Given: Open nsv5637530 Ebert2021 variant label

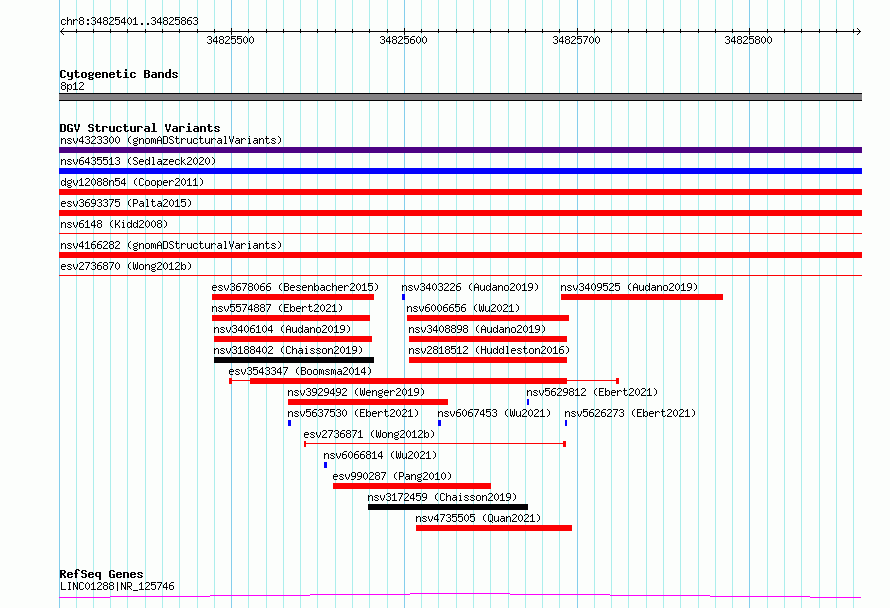Looking at the screenshot, I should 353,413.
